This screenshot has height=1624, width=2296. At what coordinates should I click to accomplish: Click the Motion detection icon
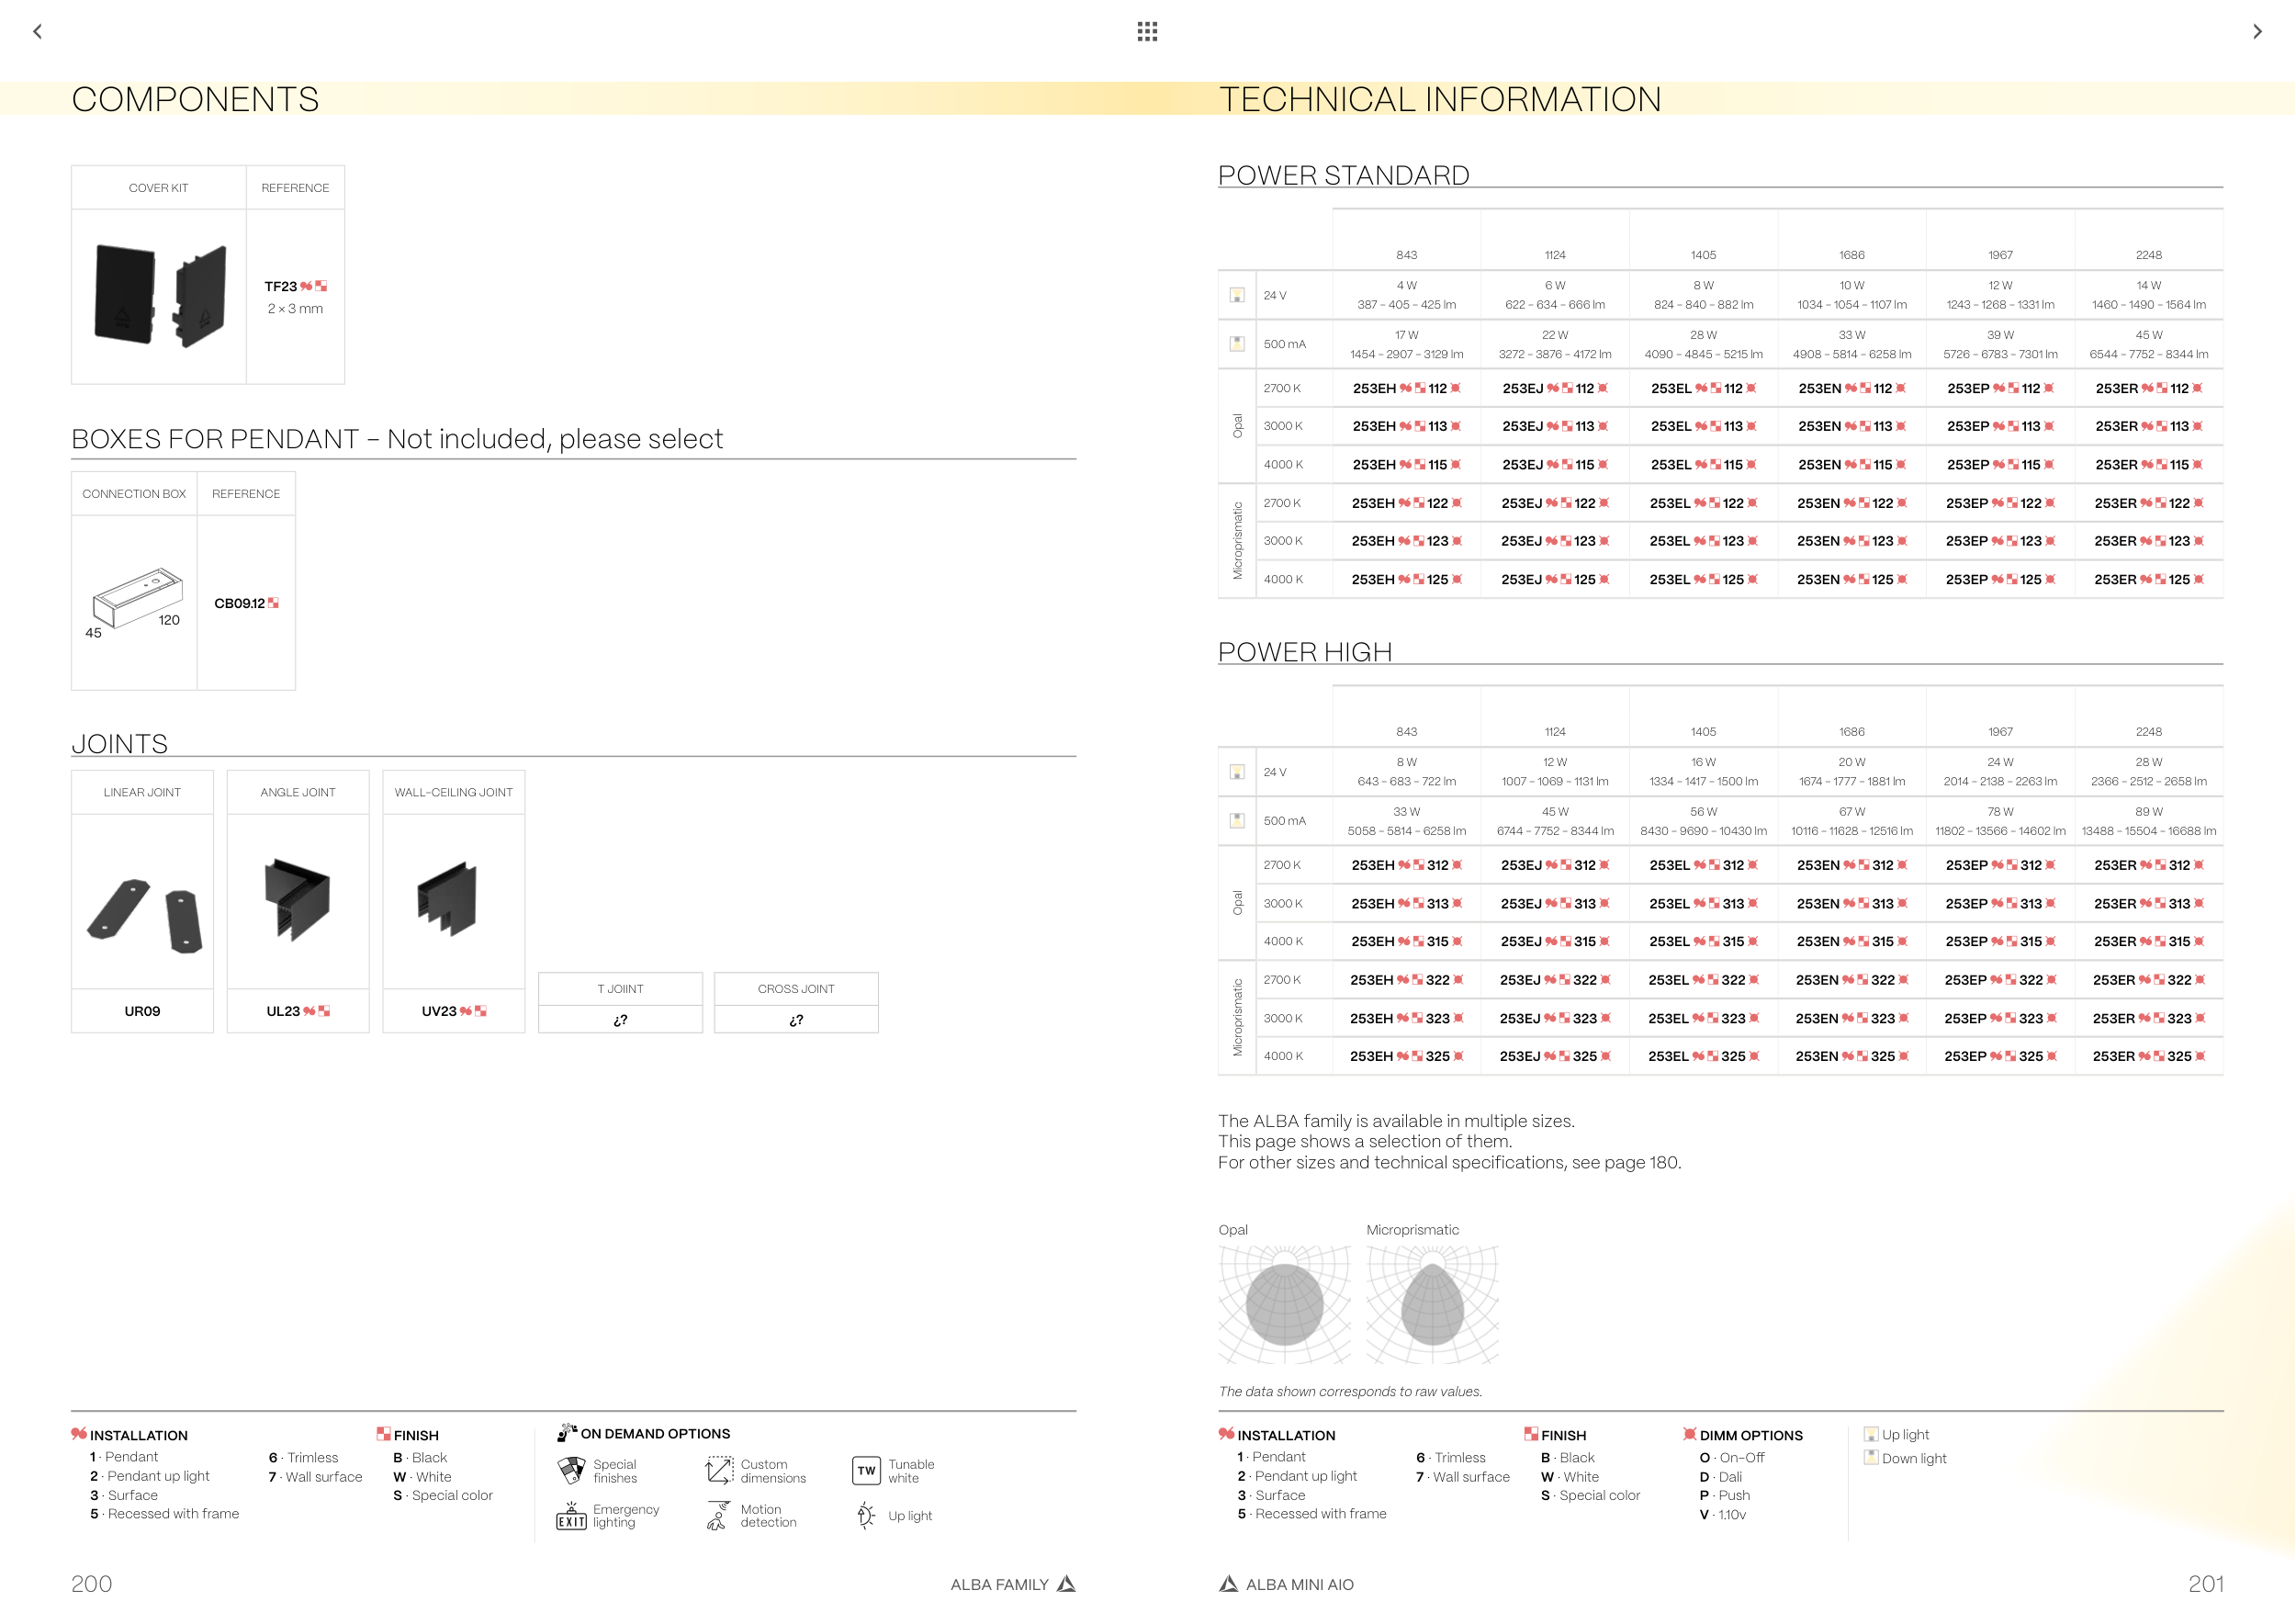[718, 1516]
